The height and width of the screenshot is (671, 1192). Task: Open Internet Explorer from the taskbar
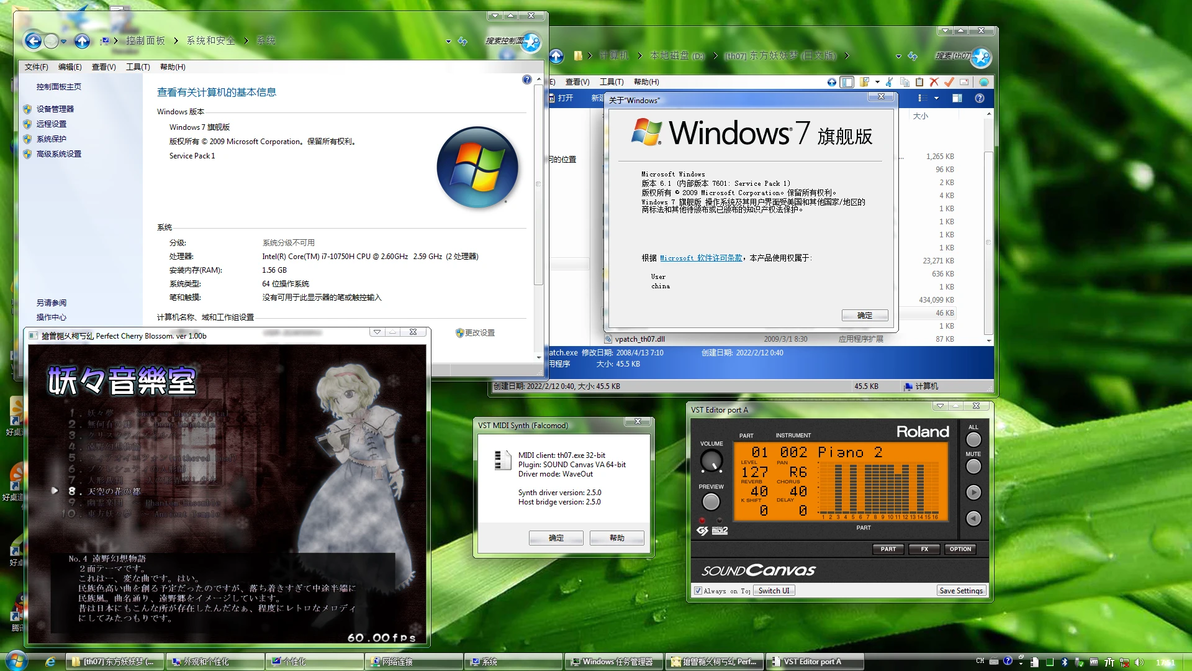tap(50, 662)
